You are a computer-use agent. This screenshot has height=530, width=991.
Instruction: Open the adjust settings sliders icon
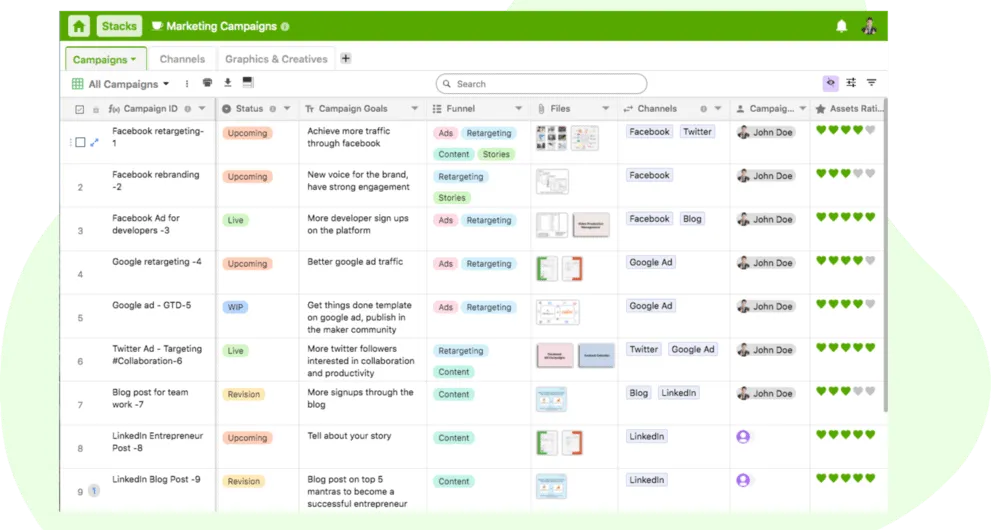coord(851,83)
